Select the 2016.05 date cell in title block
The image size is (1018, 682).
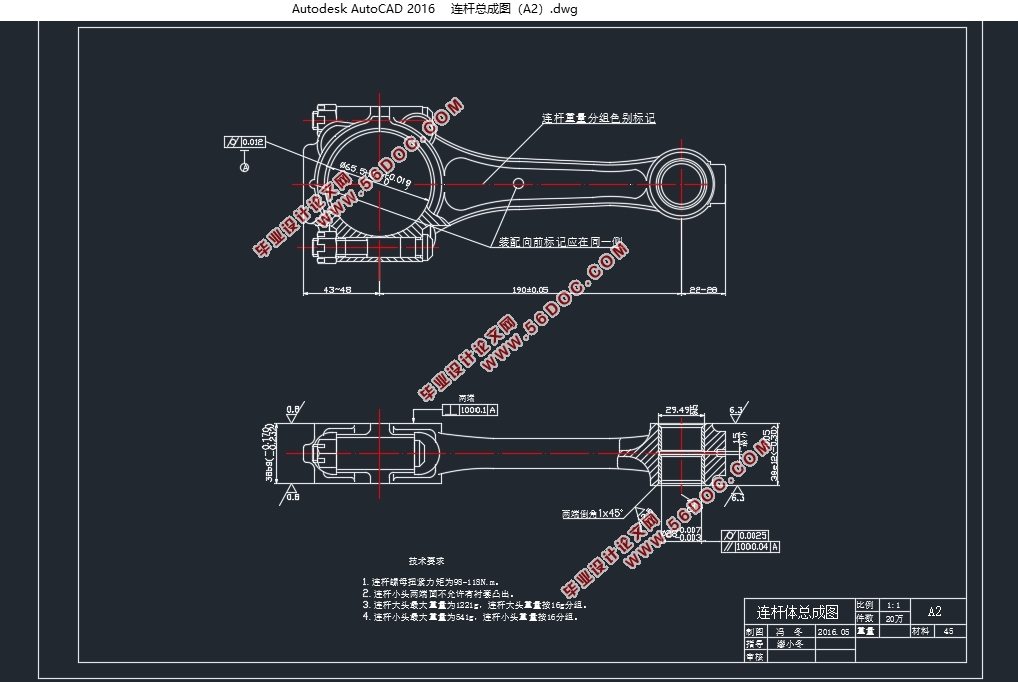(x=833, y=632)
